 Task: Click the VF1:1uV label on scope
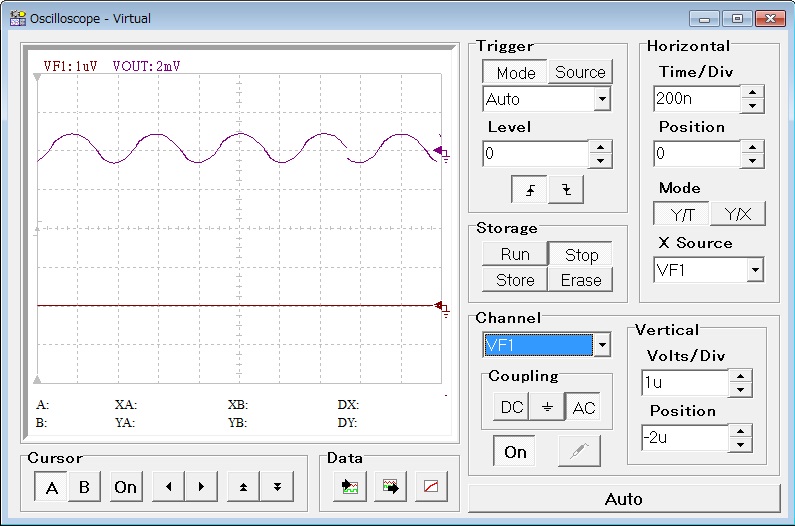70,66
